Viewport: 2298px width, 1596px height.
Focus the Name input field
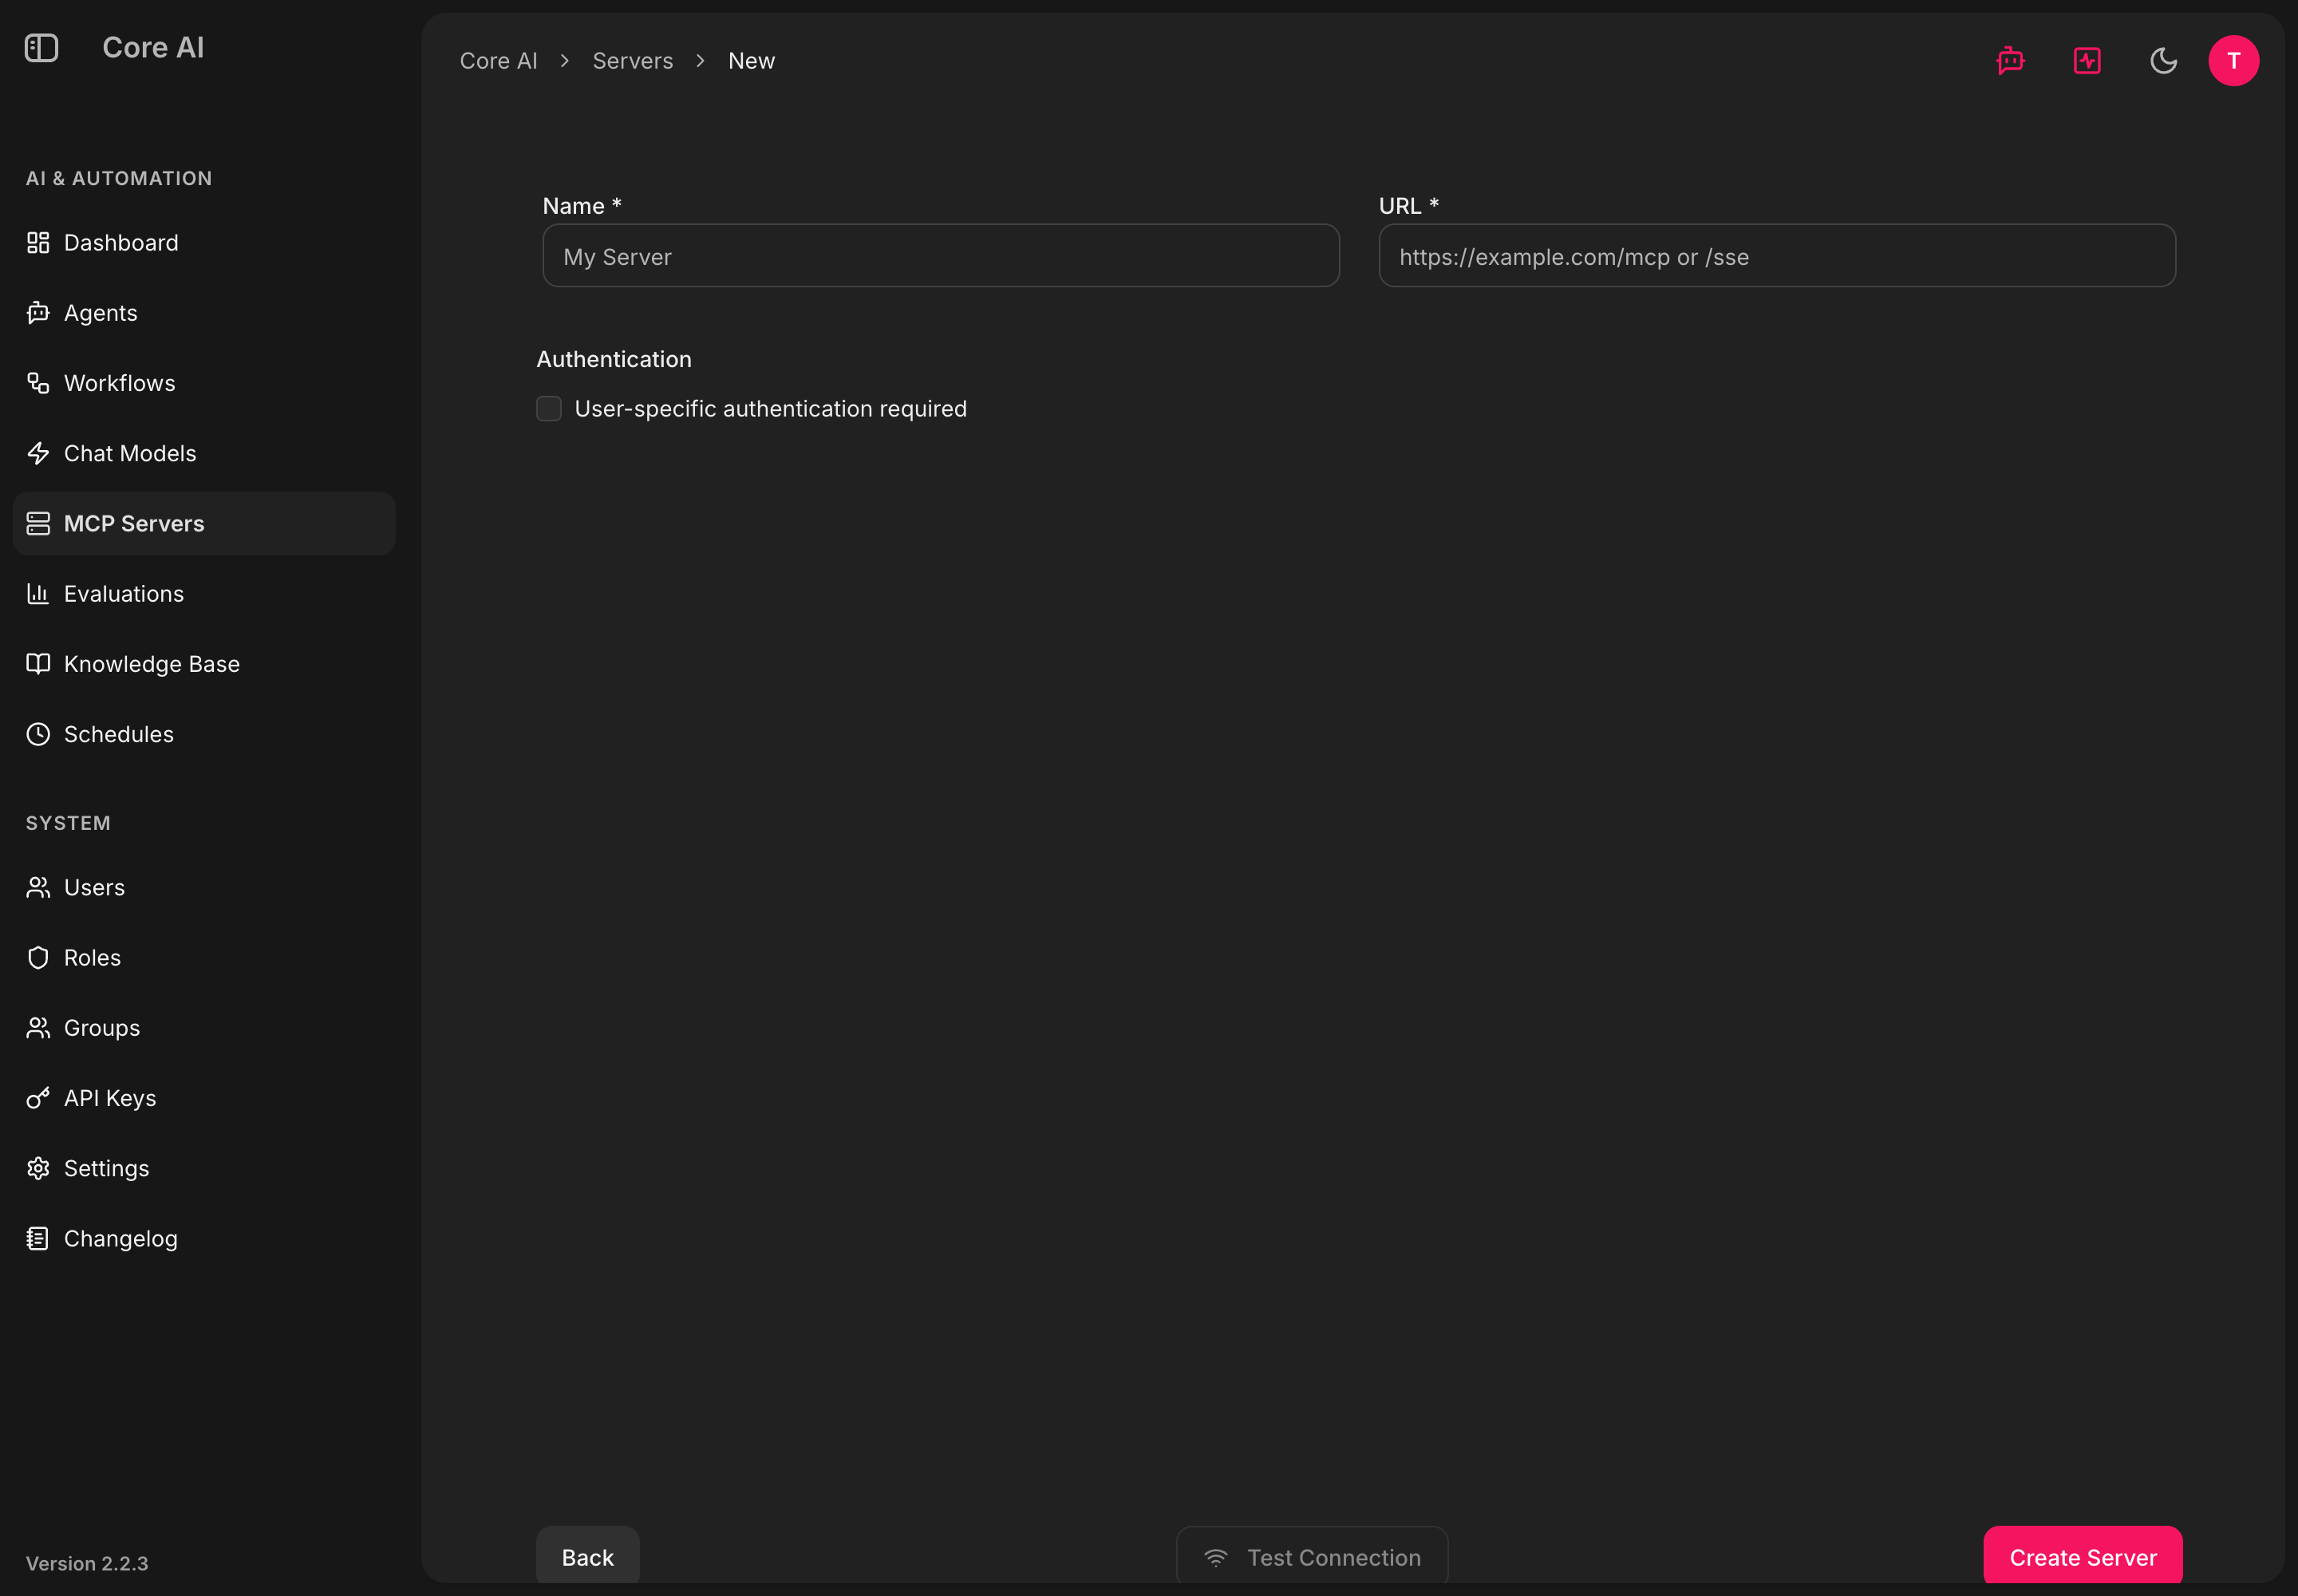point(941,256)
